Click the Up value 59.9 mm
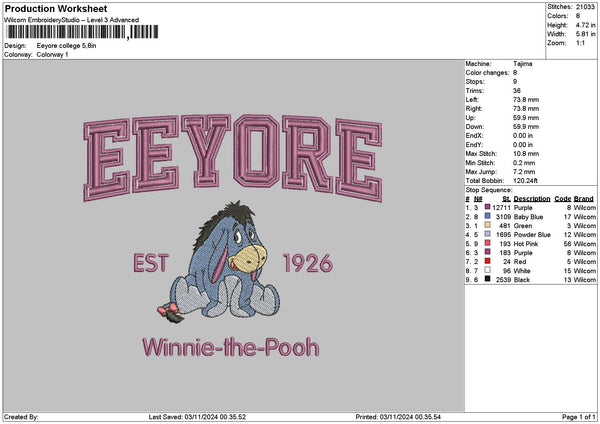This screenshot has width=600, height=424. point(526,117)
